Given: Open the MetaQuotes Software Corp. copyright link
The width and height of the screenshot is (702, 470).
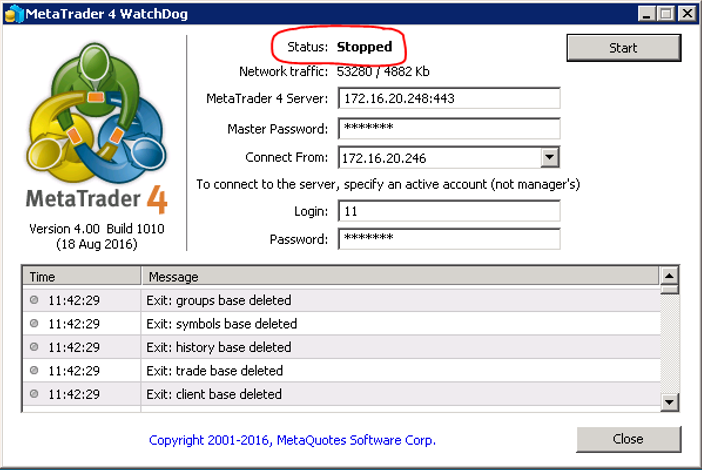Looking at the screenshot, I should click(292, 440).
